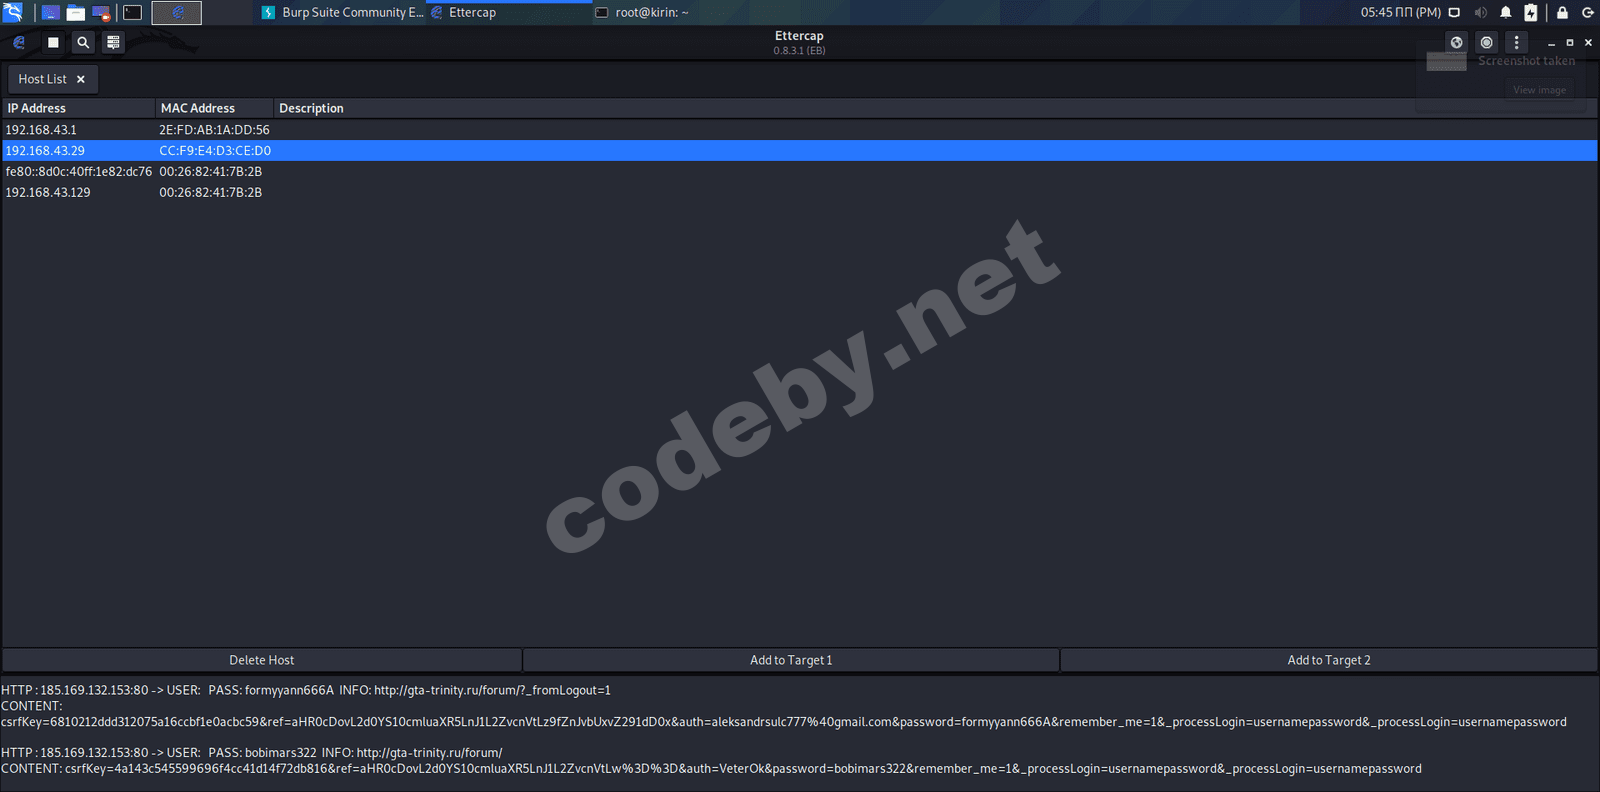Select host row 192.168.43.129
Image resolution: width=1600 pixels, height=792 pixels.
[799, 193]
